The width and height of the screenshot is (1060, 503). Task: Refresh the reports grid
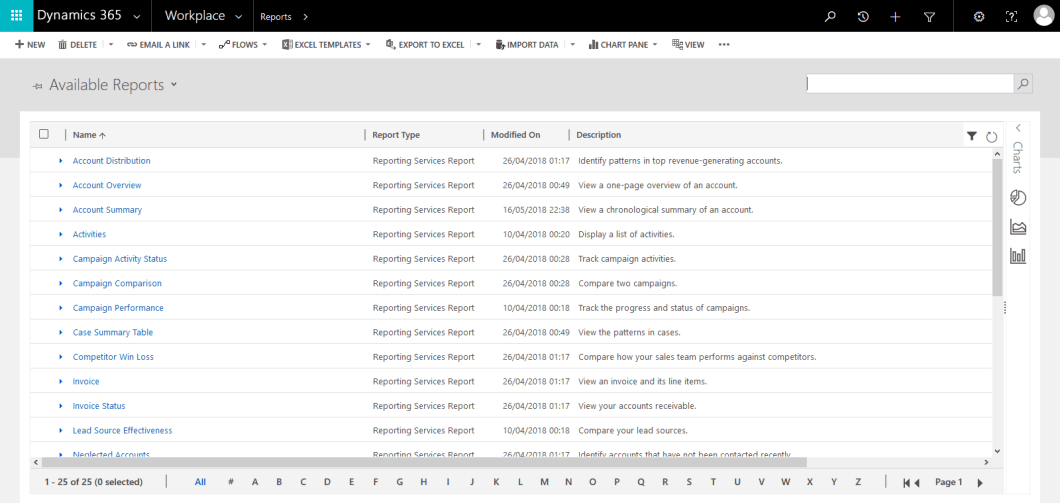(x=992, y=136)
